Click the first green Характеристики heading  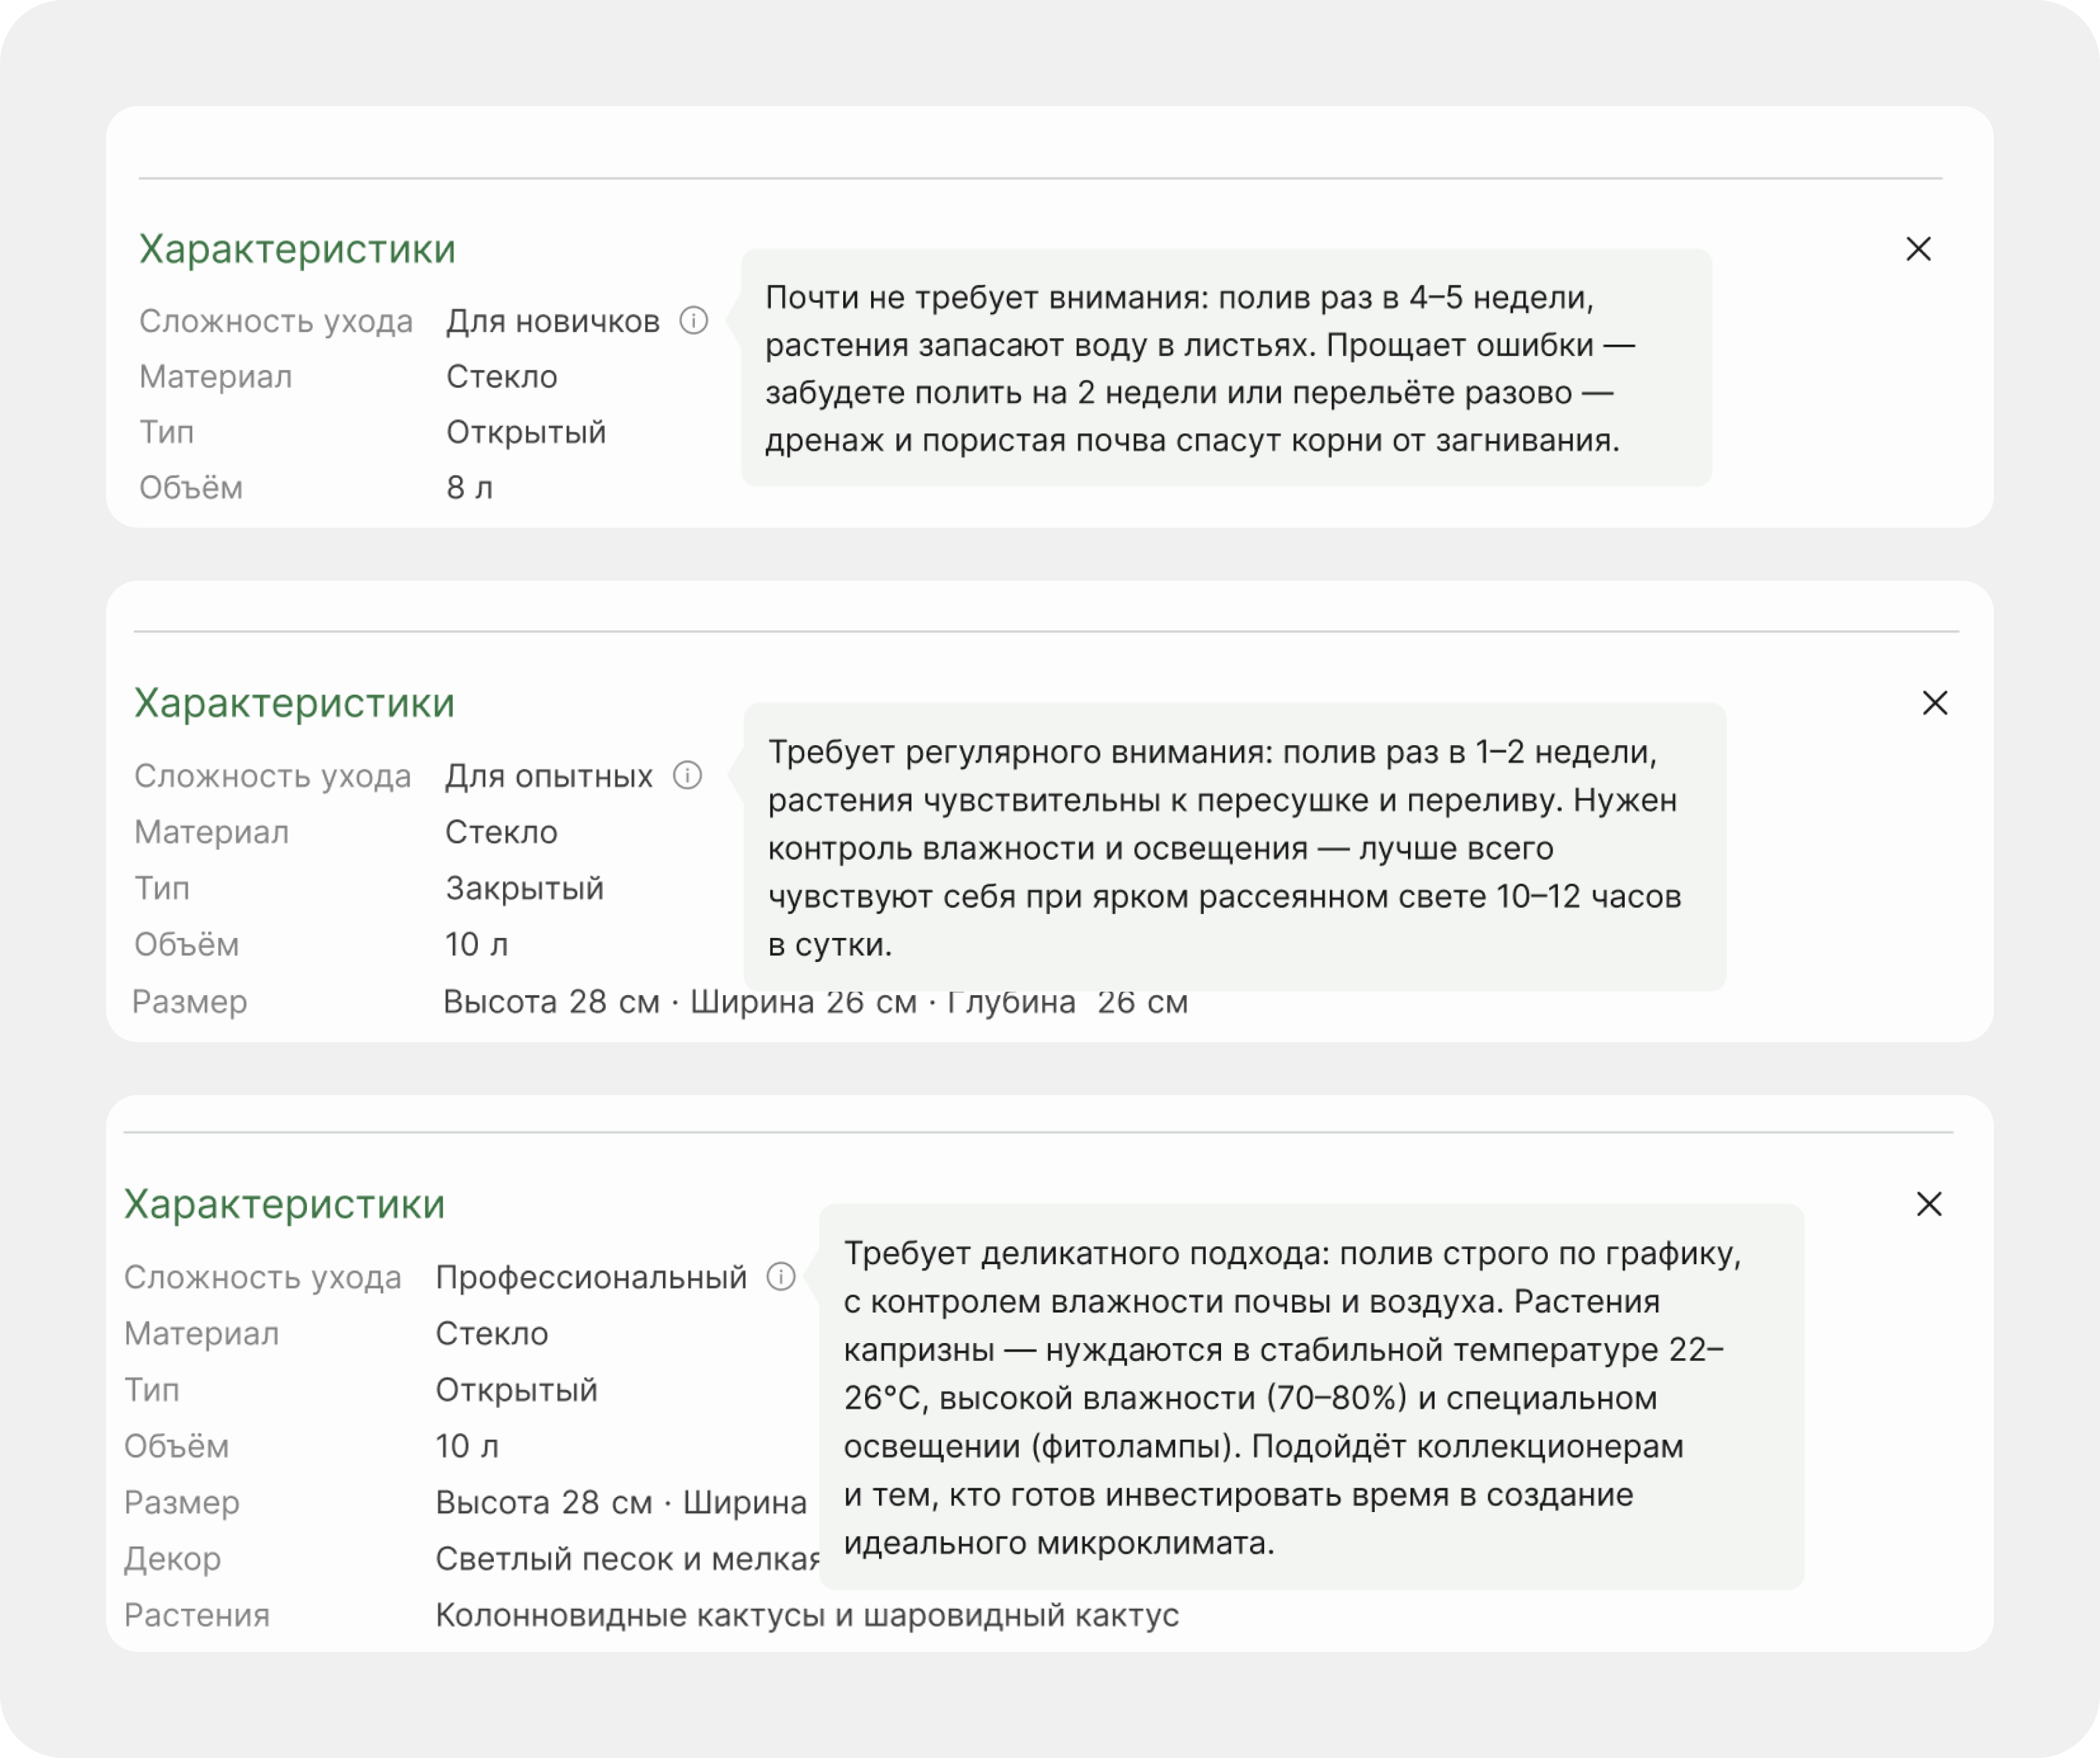click(x=297, y=249)
